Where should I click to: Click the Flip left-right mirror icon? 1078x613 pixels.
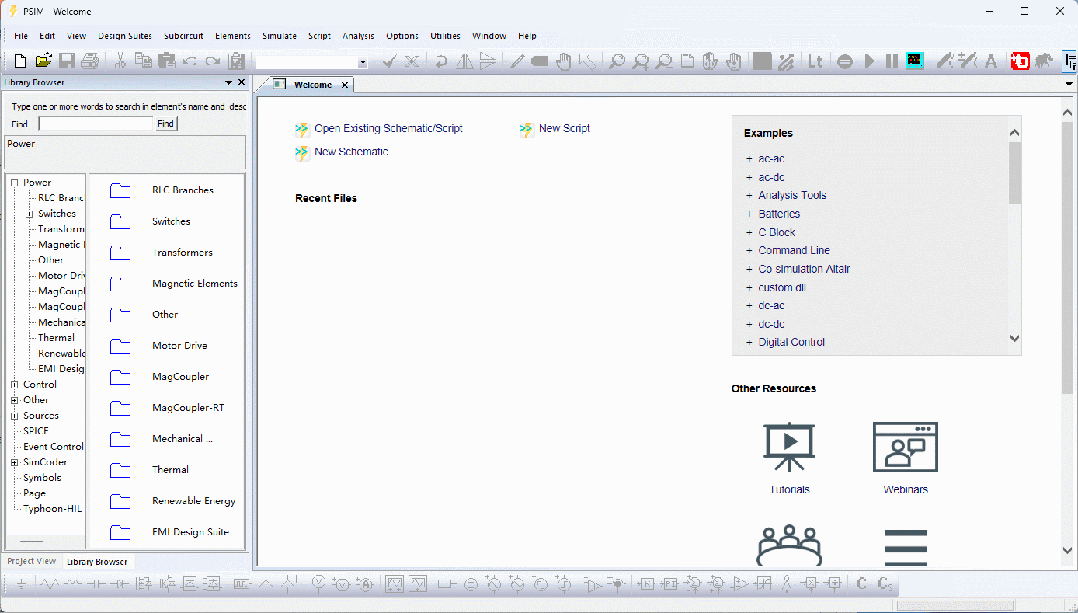pyautogui.click(x=465, y=61)
